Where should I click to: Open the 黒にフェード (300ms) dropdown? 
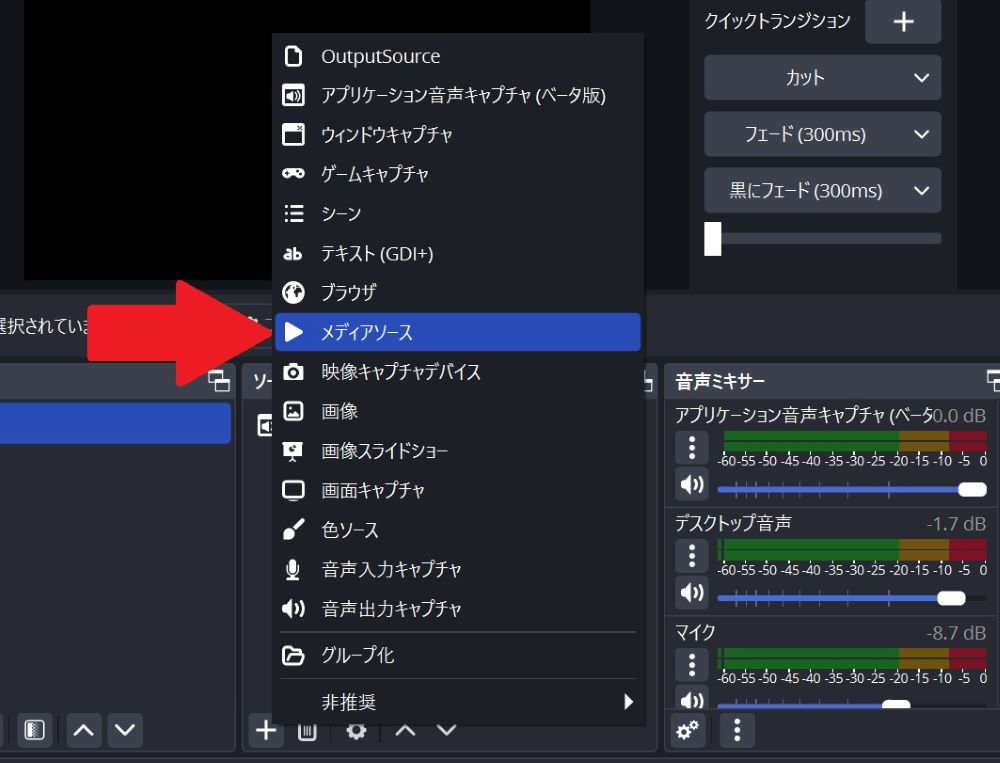823,190
